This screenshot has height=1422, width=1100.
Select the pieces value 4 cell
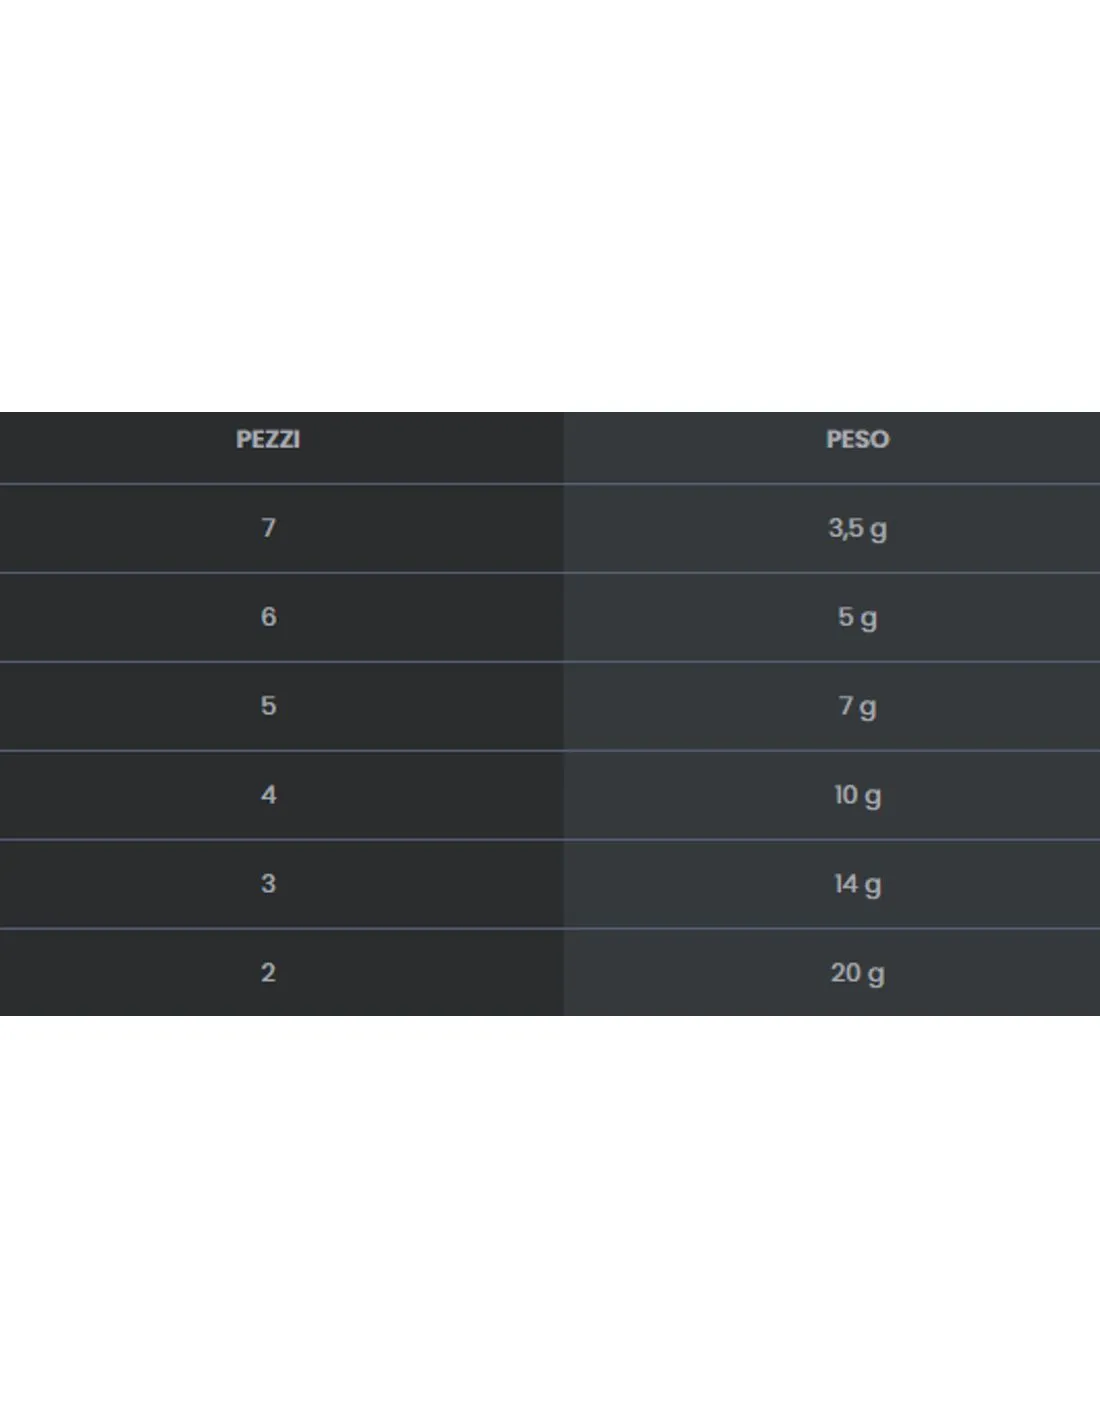[x=268, y=795]
